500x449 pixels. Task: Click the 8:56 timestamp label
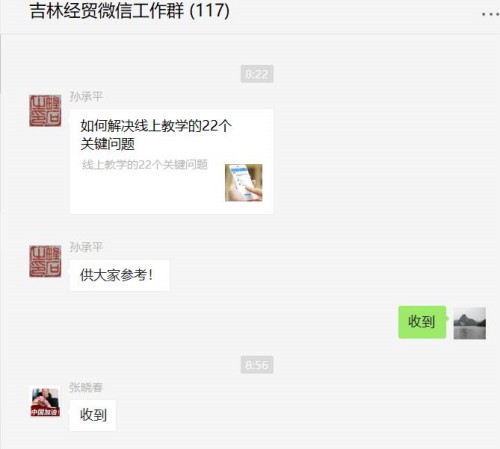click(x=257, y=365)
